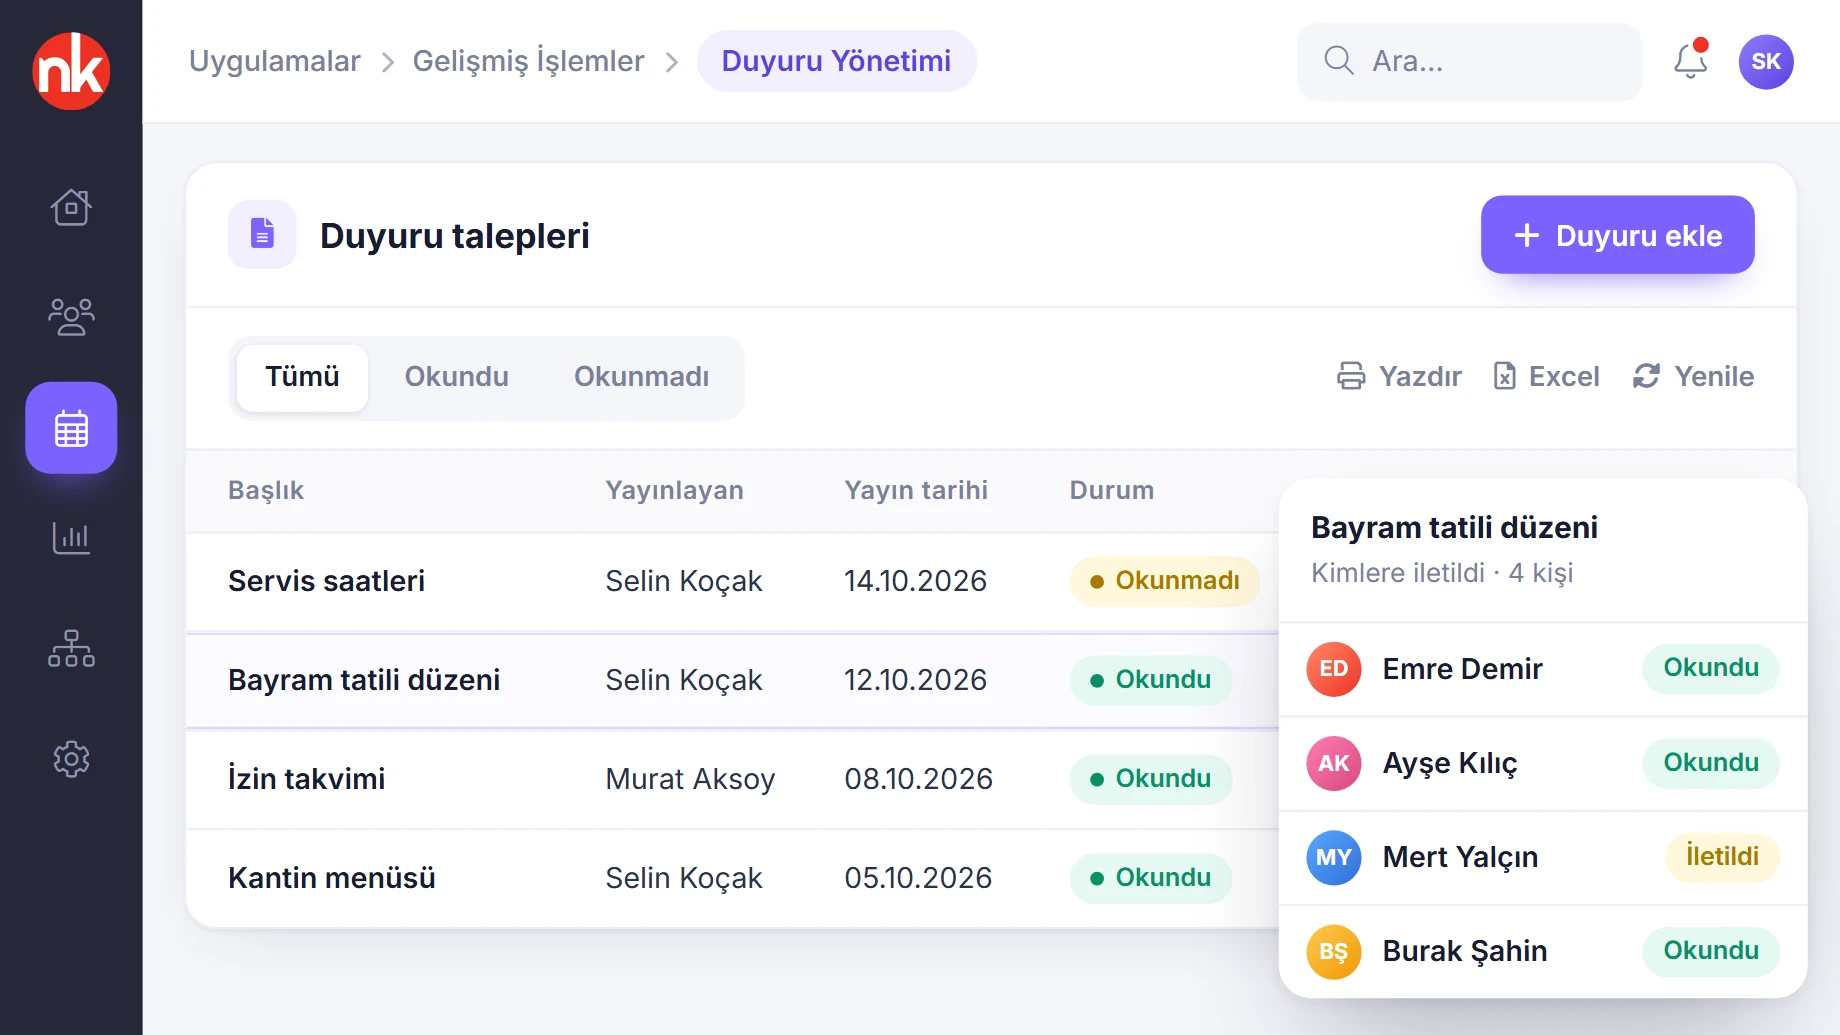Click Emre Demir's Okundu badge
1840x1035 pixels.
1711,668
